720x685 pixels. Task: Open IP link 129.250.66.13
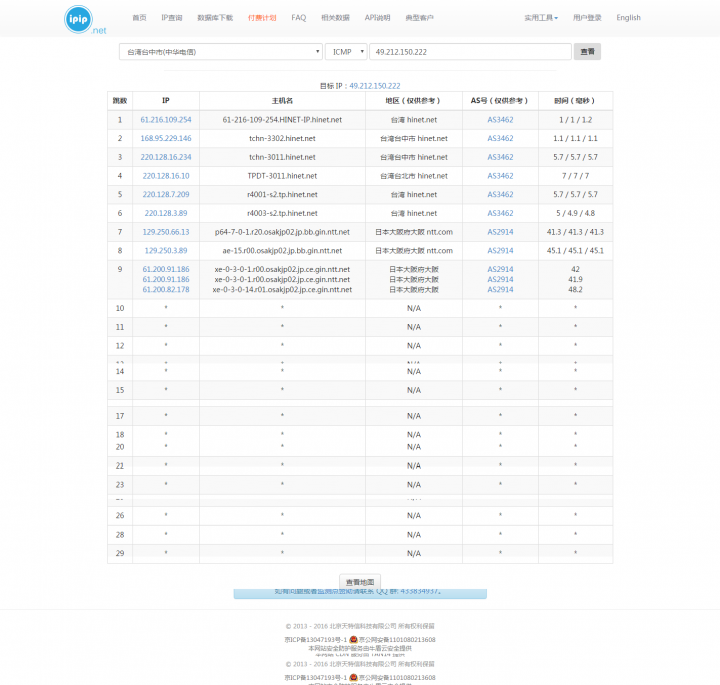166,232
